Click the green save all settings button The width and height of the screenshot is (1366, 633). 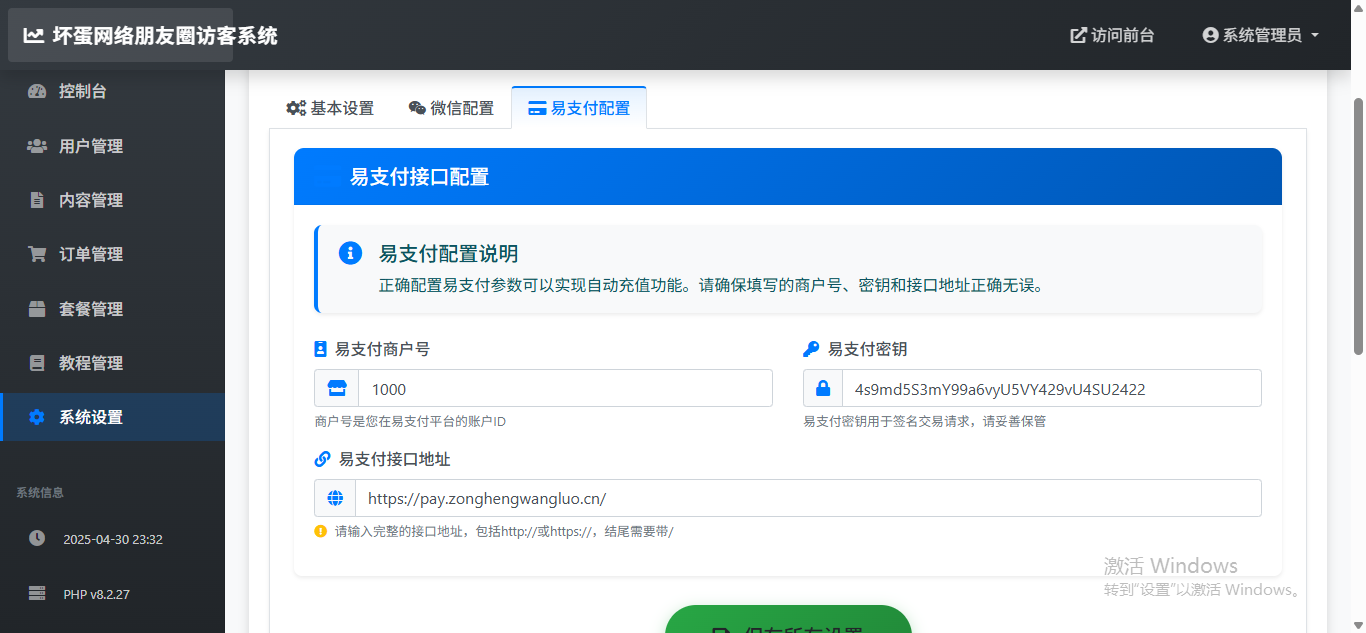coord(788,619)
